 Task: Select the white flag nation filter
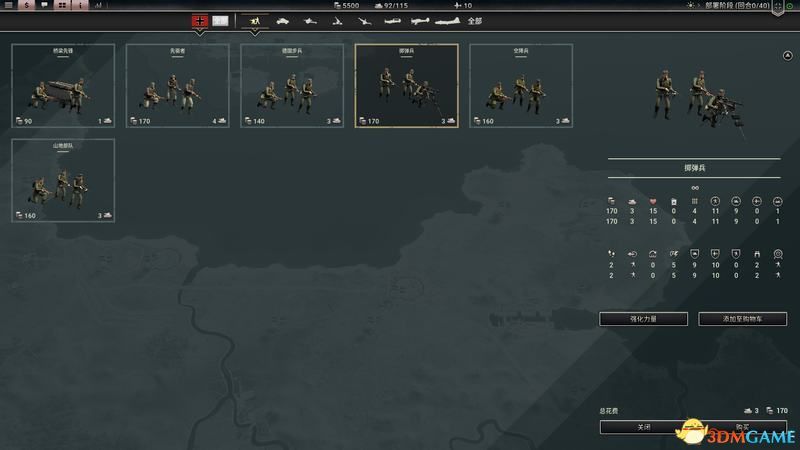tap(220, 21)
